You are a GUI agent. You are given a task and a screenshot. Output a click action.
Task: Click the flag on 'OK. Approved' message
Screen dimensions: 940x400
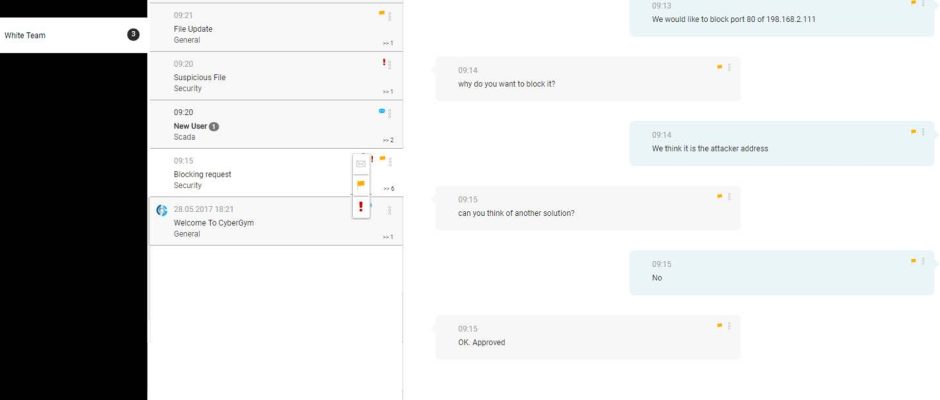719,326
